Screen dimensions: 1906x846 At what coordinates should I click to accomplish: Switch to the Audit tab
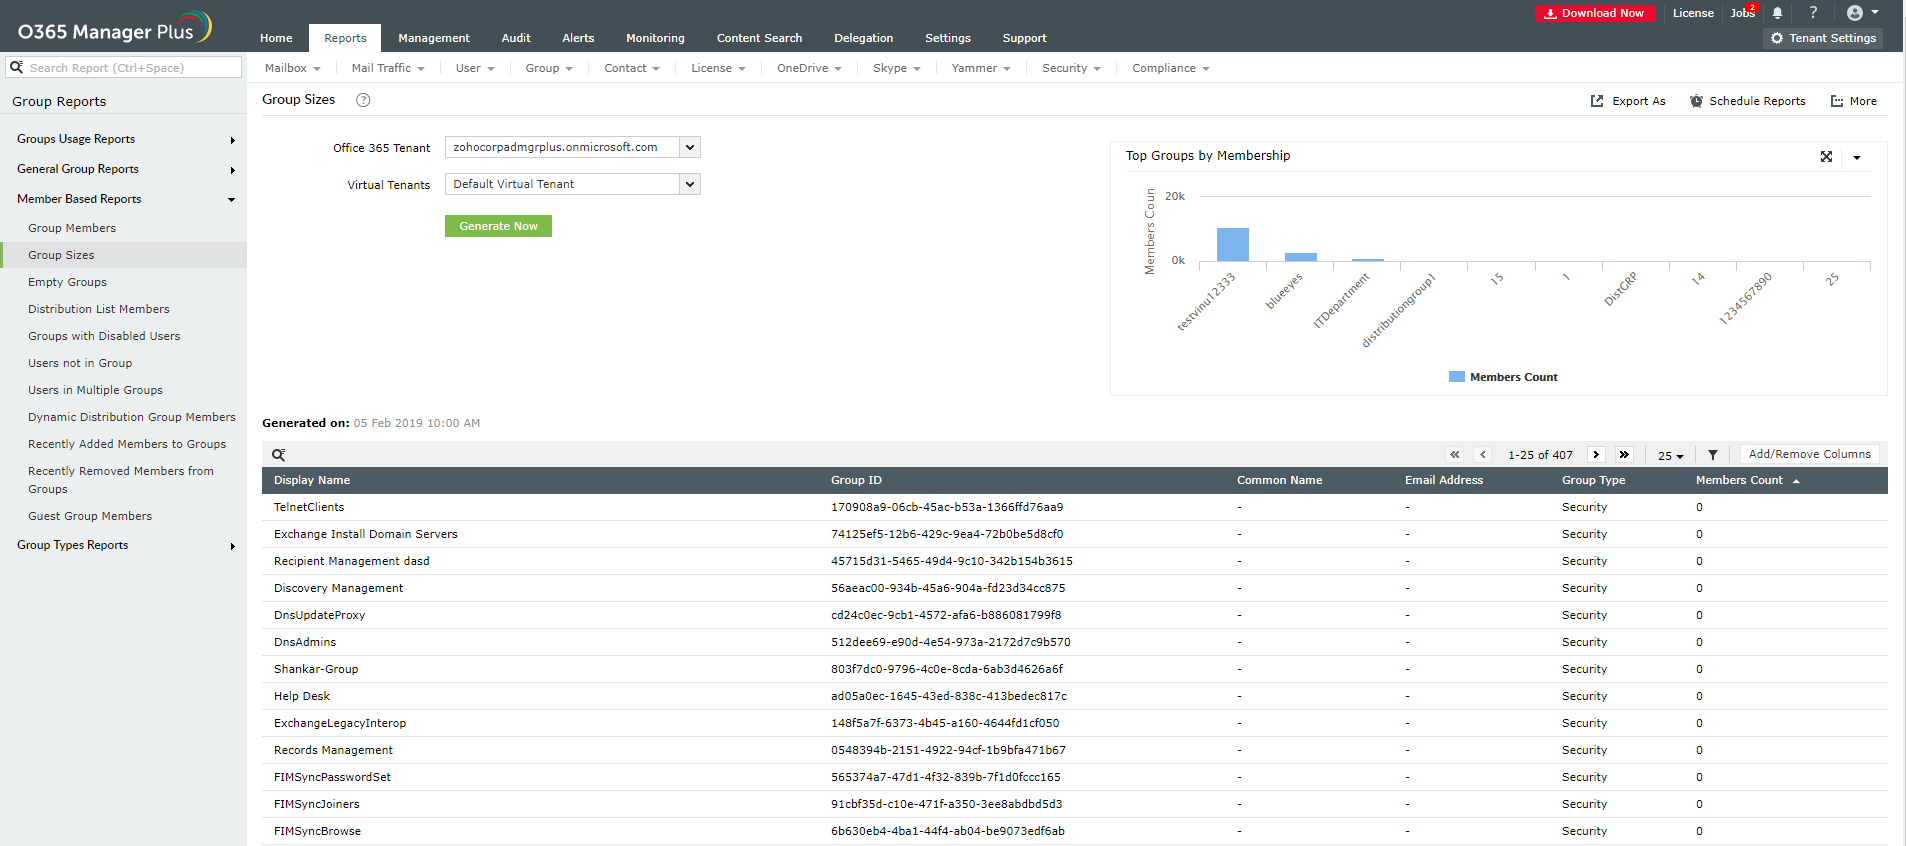coord(516,38)
